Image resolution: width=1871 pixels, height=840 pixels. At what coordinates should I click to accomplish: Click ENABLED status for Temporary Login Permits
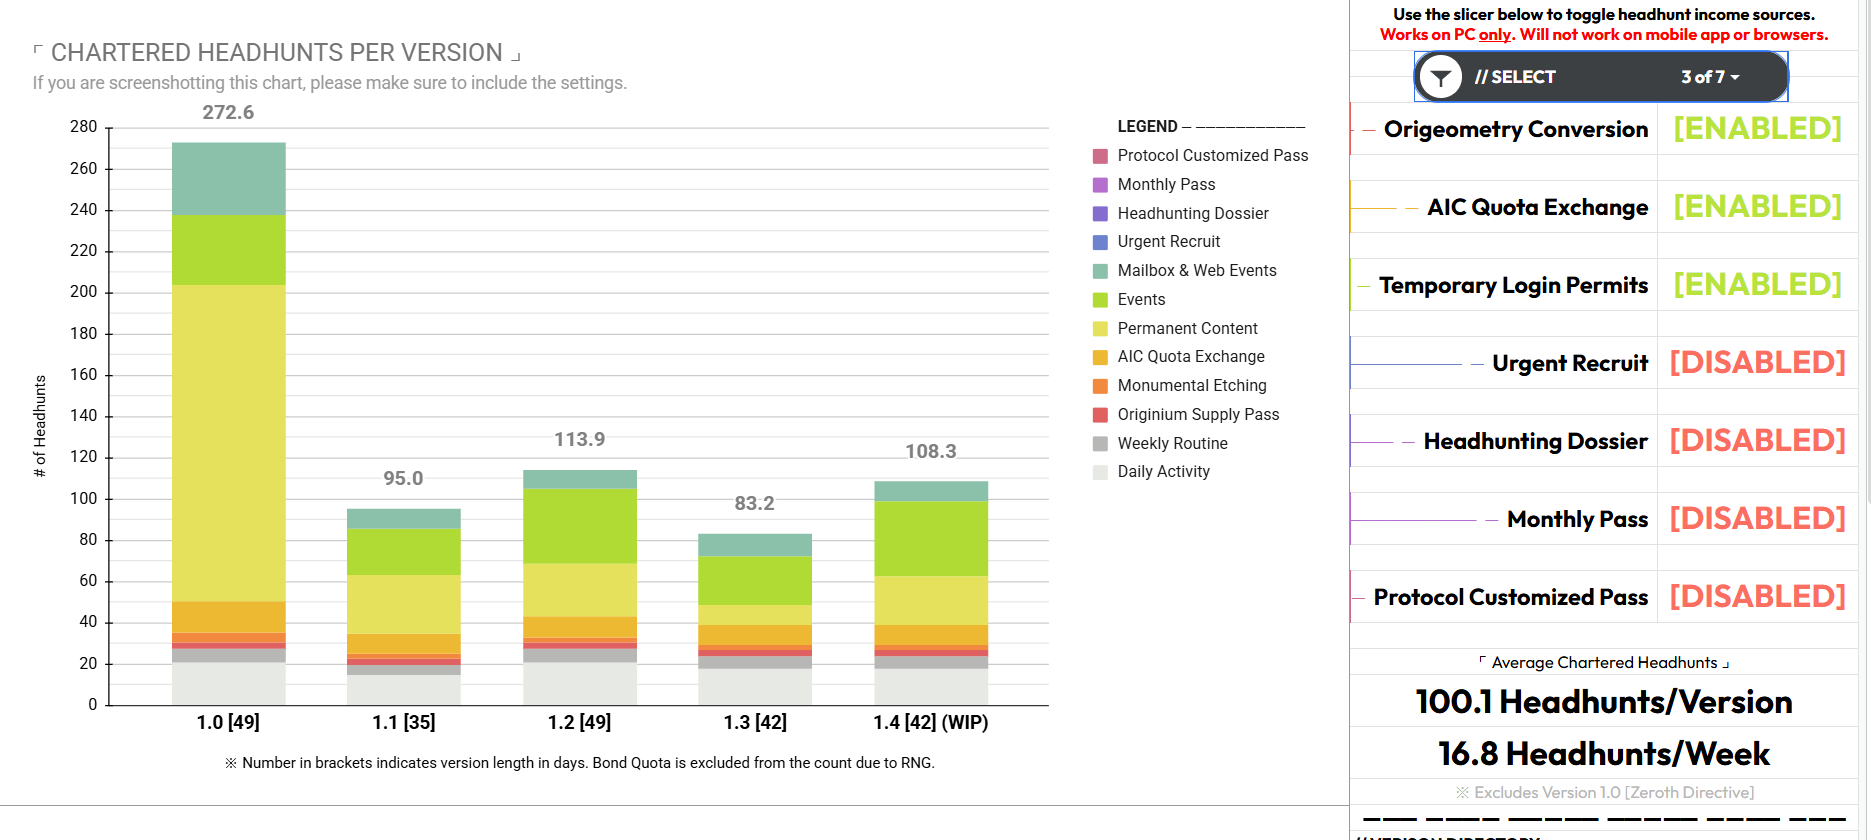(x=1757, y=284)
